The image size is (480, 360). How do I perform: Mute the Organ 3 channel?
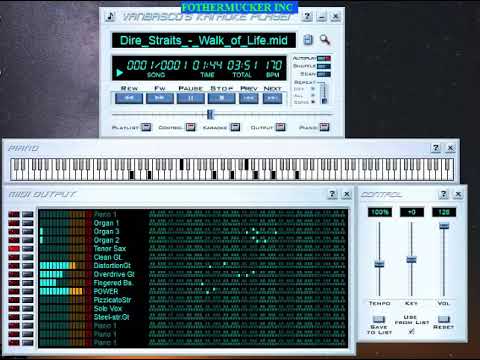tap(14, 231)
